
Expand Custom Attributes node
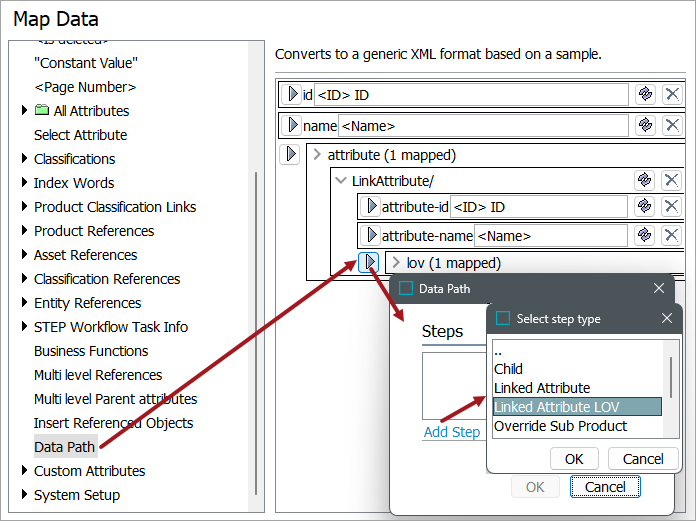click(24, 470)
